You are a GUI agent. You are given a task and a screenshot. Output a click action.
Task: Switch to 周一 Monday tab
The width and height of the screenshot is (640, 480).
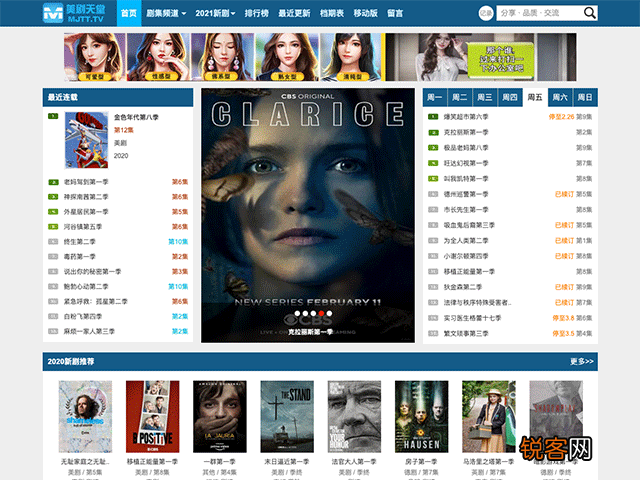point(435,97)
